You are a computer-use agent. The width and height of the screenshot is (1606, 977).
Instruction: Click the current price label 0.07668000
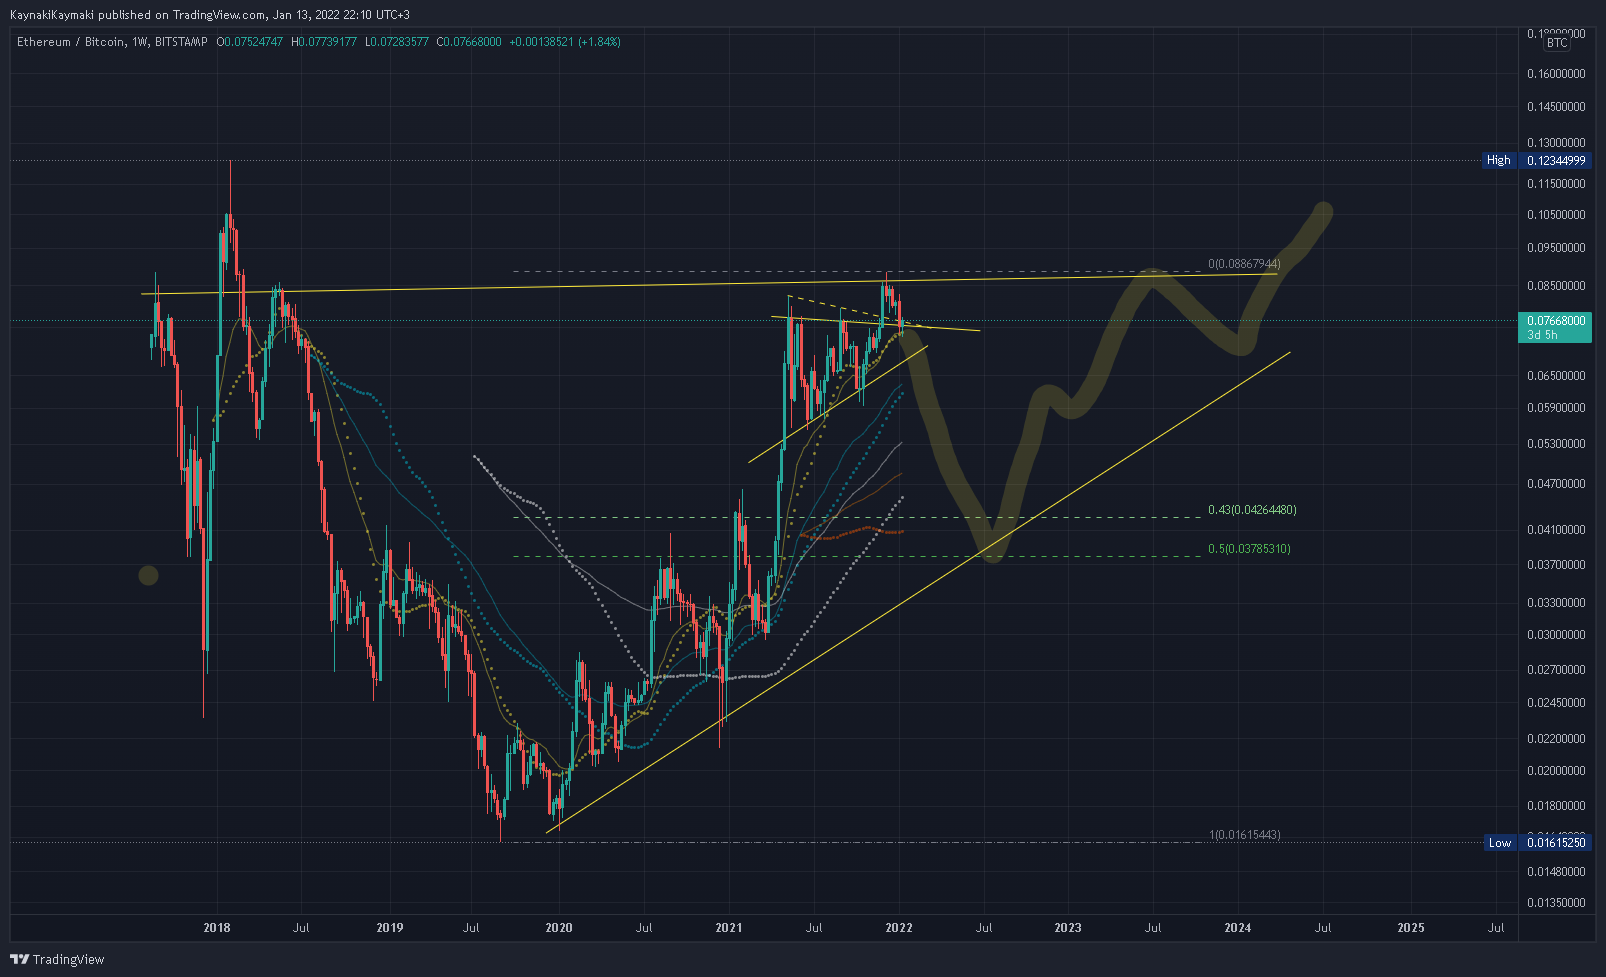point(1555,321)
